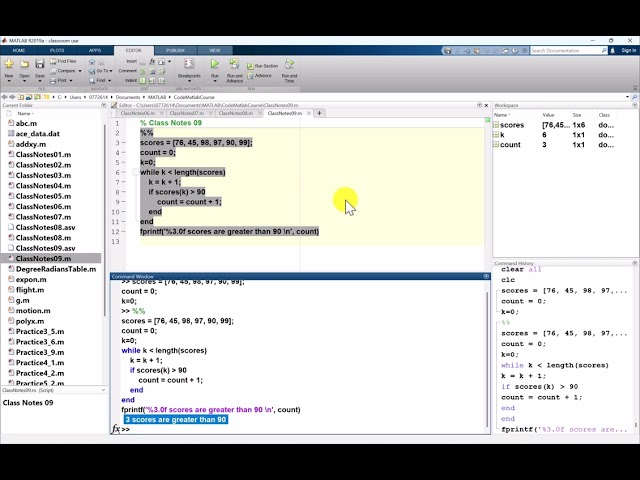Open Current Folder panel actions menu
Viewport: 640px width, 480px height.
[x=104, y=105]
